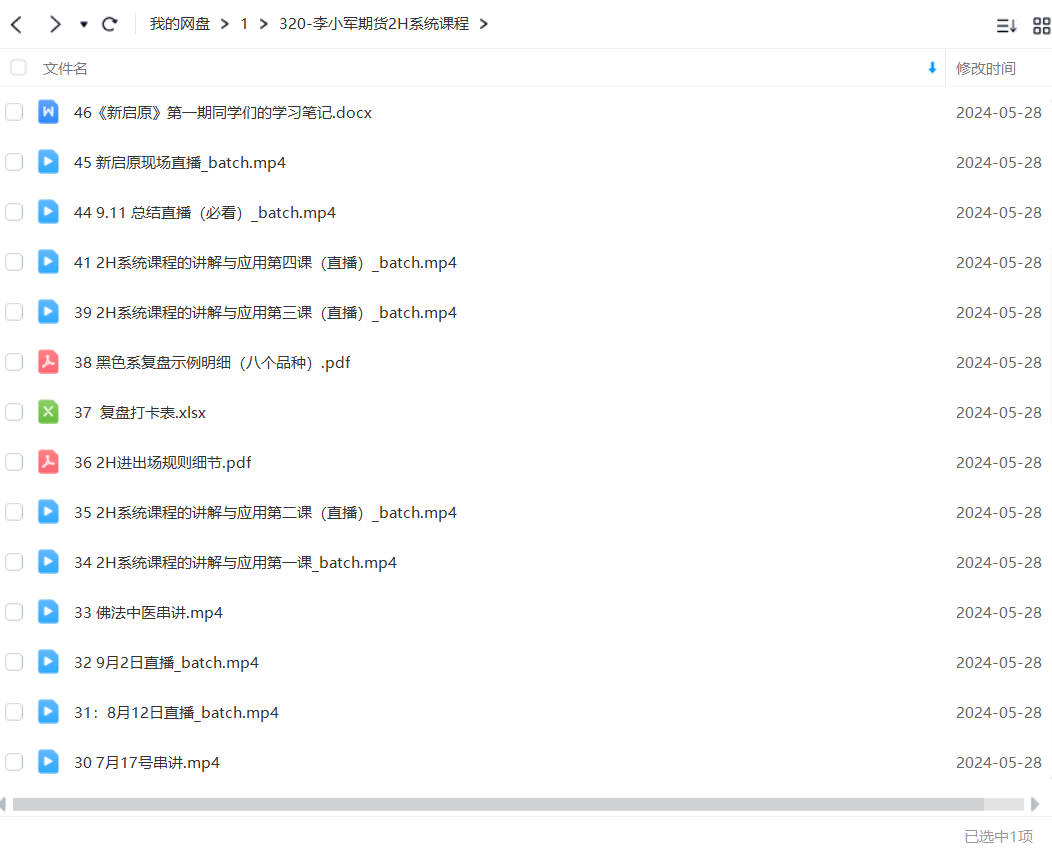Sort by 文件名 column header
Image resolution: width=1052 pixels, height=857 pixels.
click(x=65, y=68)
